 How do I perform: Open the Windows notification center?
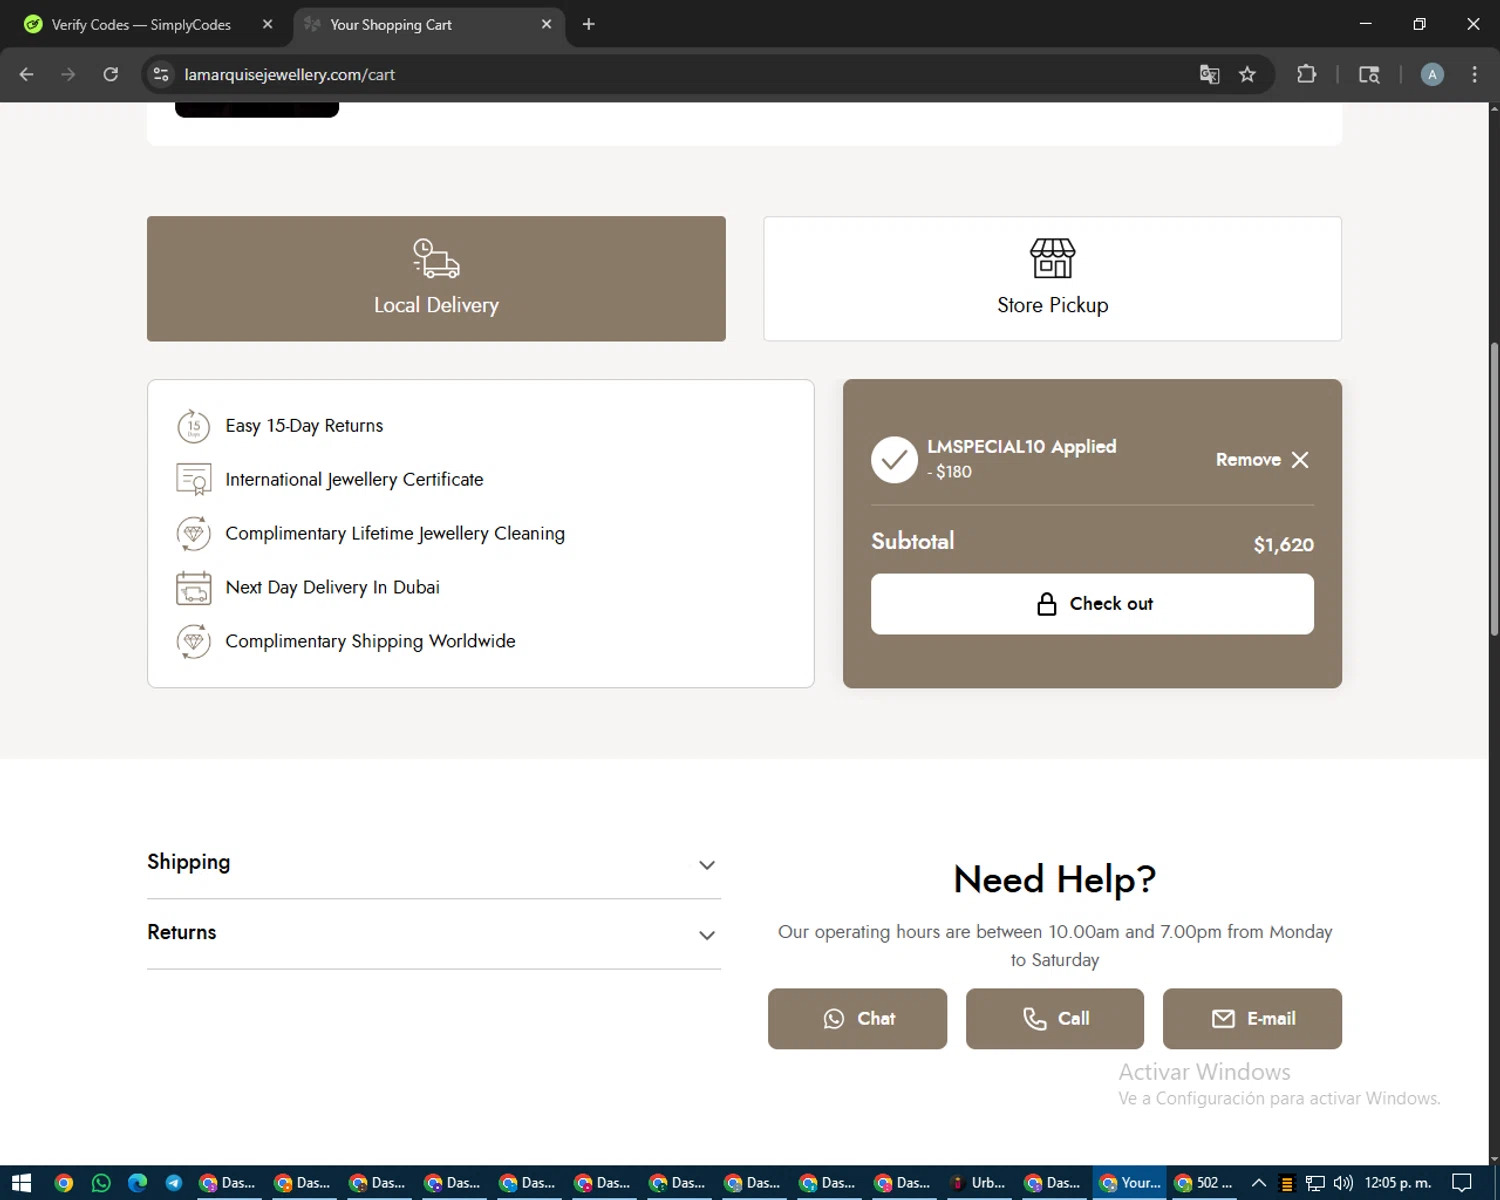click(x=1462, y=1183)
